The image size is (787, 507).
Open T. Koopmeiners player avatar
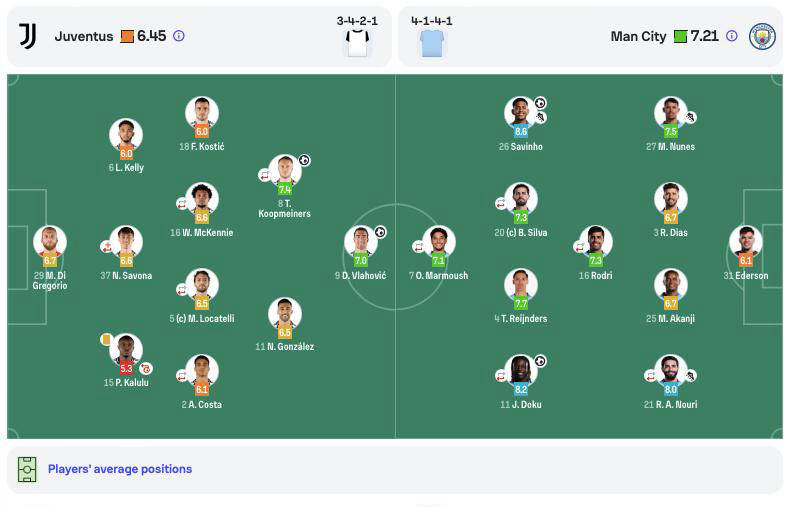click(x=285, y=170)
